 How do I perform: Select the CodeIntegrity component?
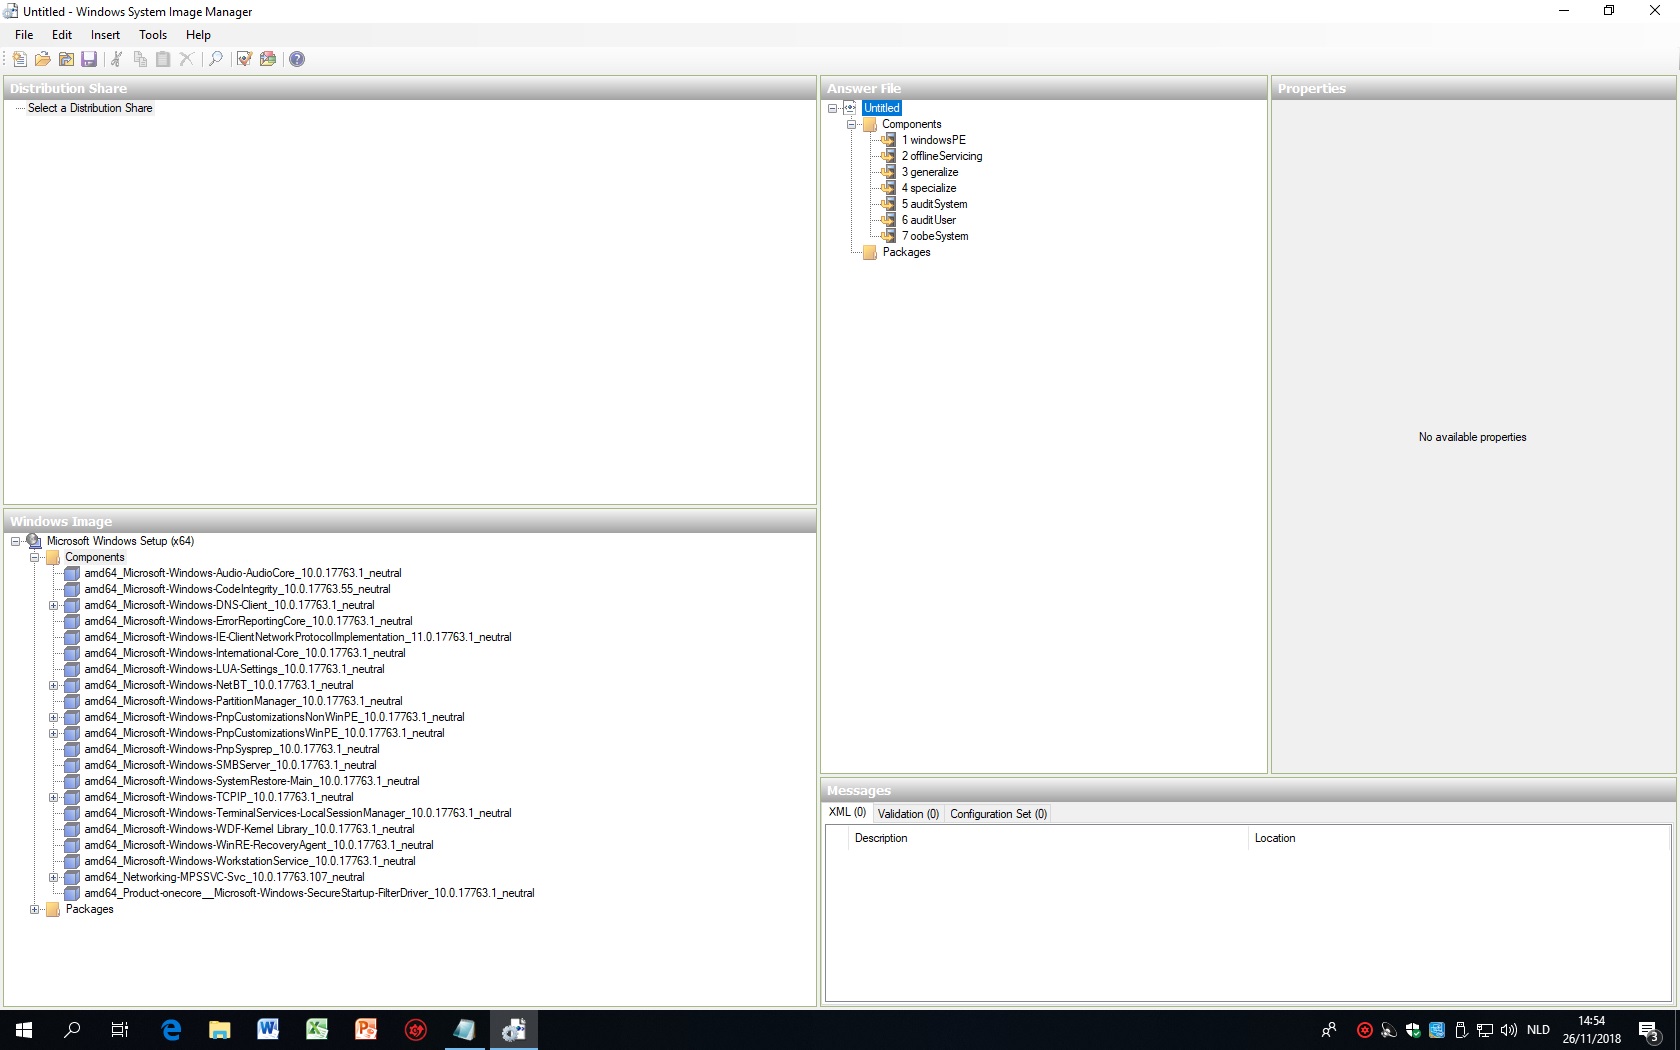click(237, 589)
